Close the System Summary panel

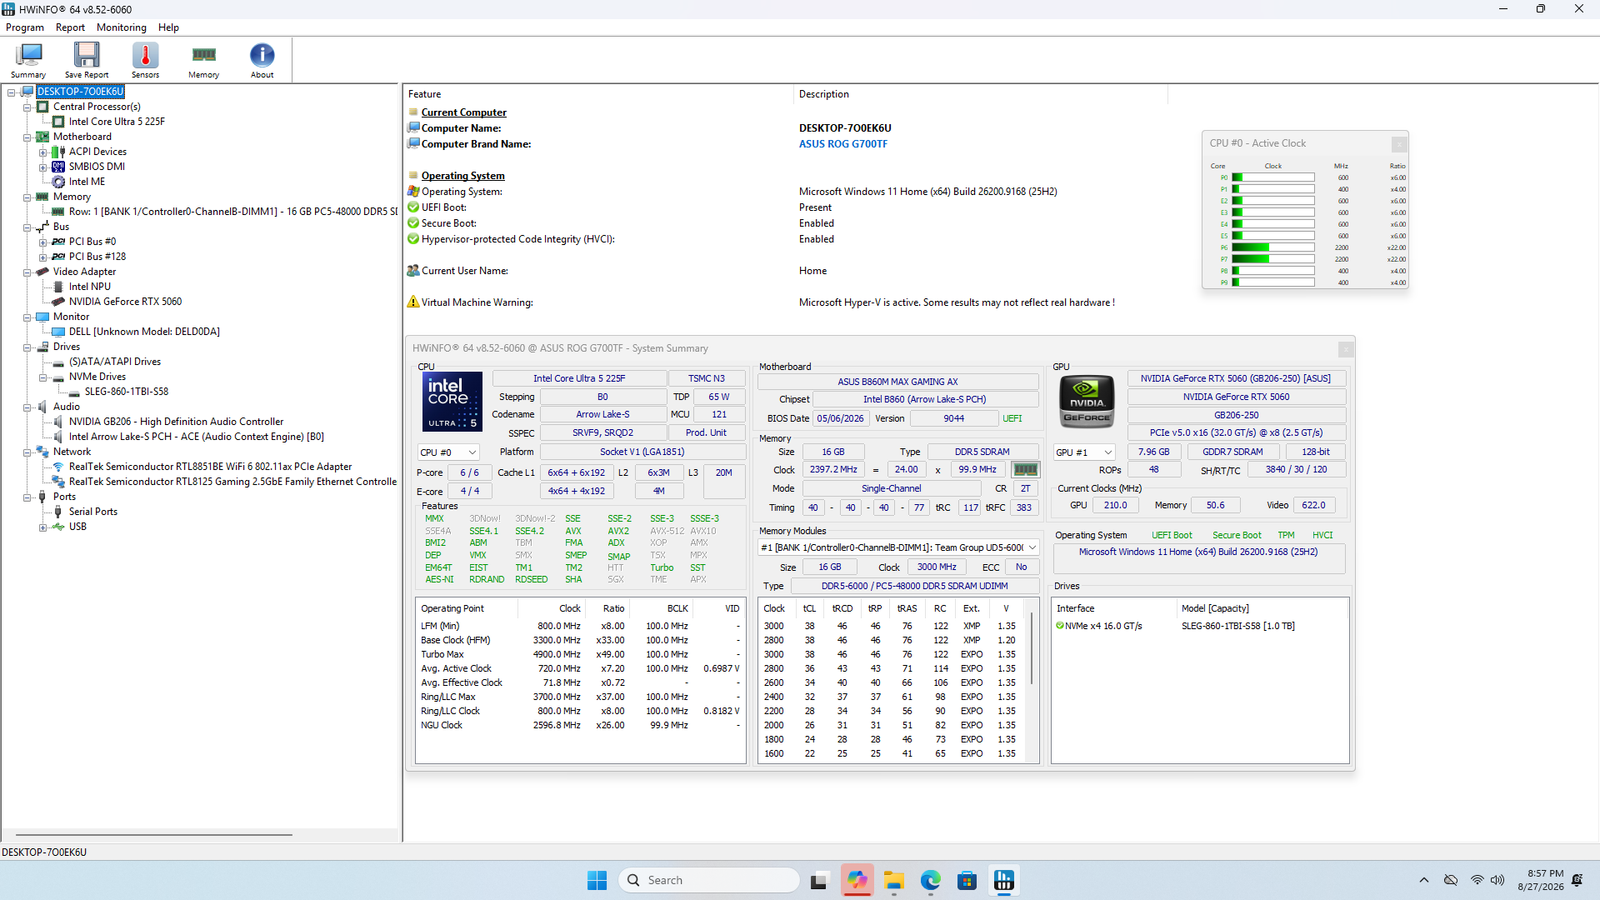pos(1346,349)
